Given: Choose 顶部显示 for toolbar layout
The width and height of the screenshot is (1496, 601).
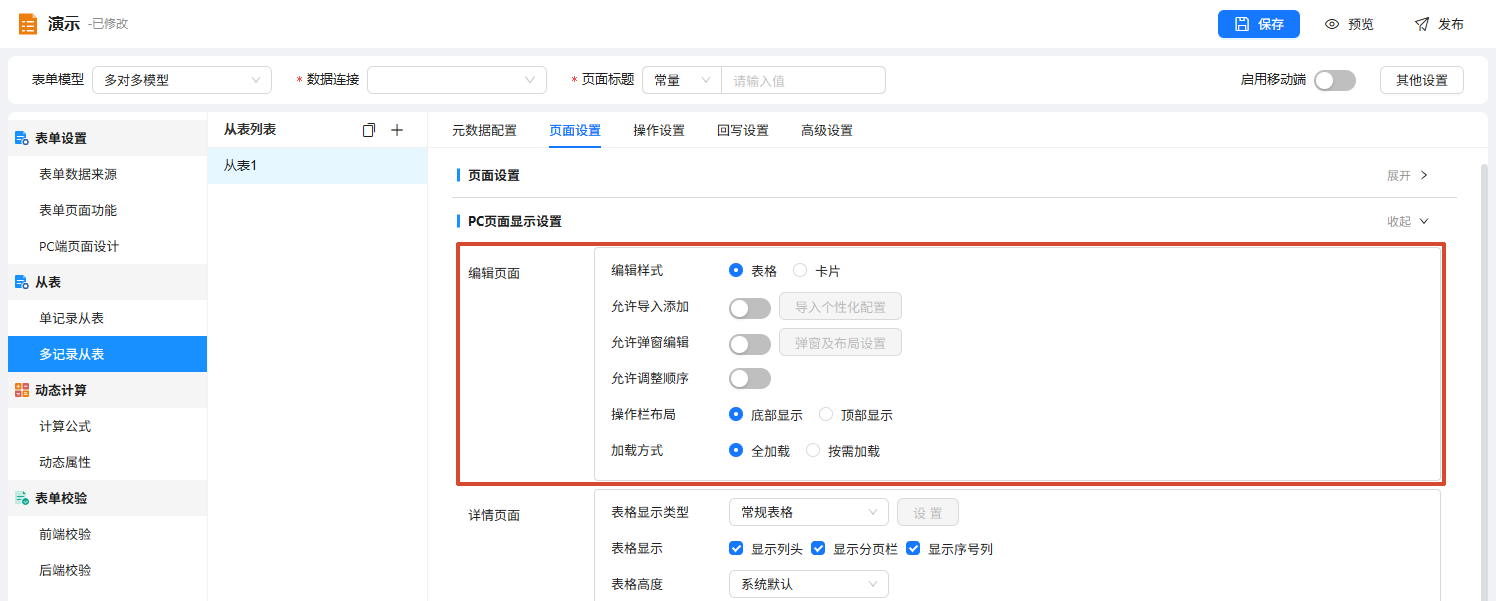Looking at the screenshot, I should coord(826,414).
